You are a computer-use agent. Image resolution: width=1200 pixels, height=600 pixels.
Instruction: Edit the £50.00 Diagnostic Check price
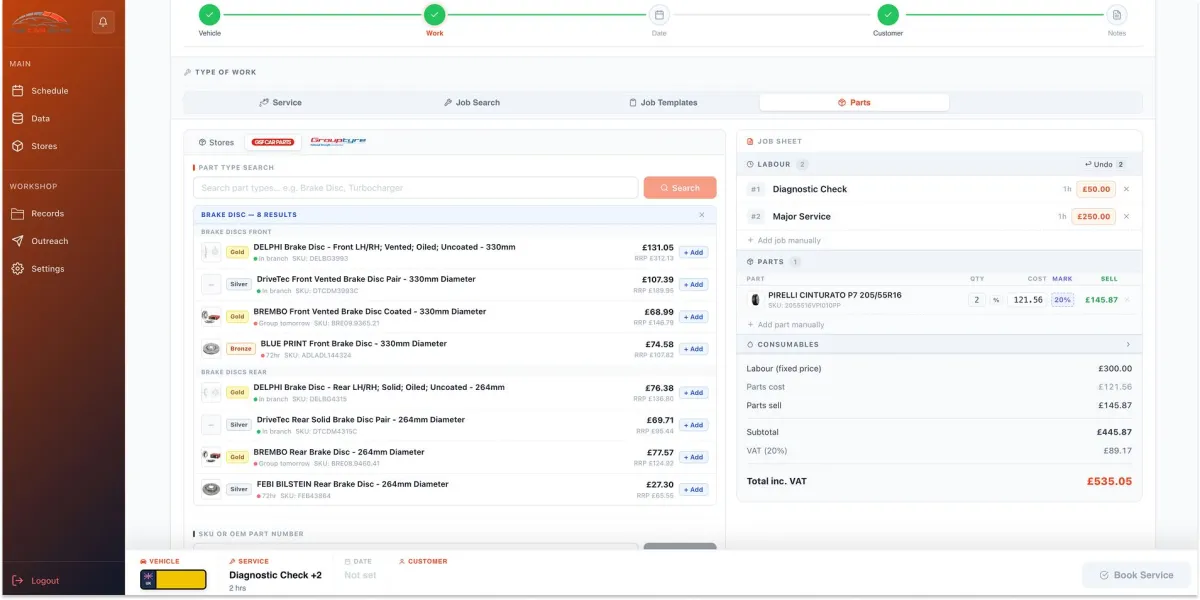(1096, 189)
